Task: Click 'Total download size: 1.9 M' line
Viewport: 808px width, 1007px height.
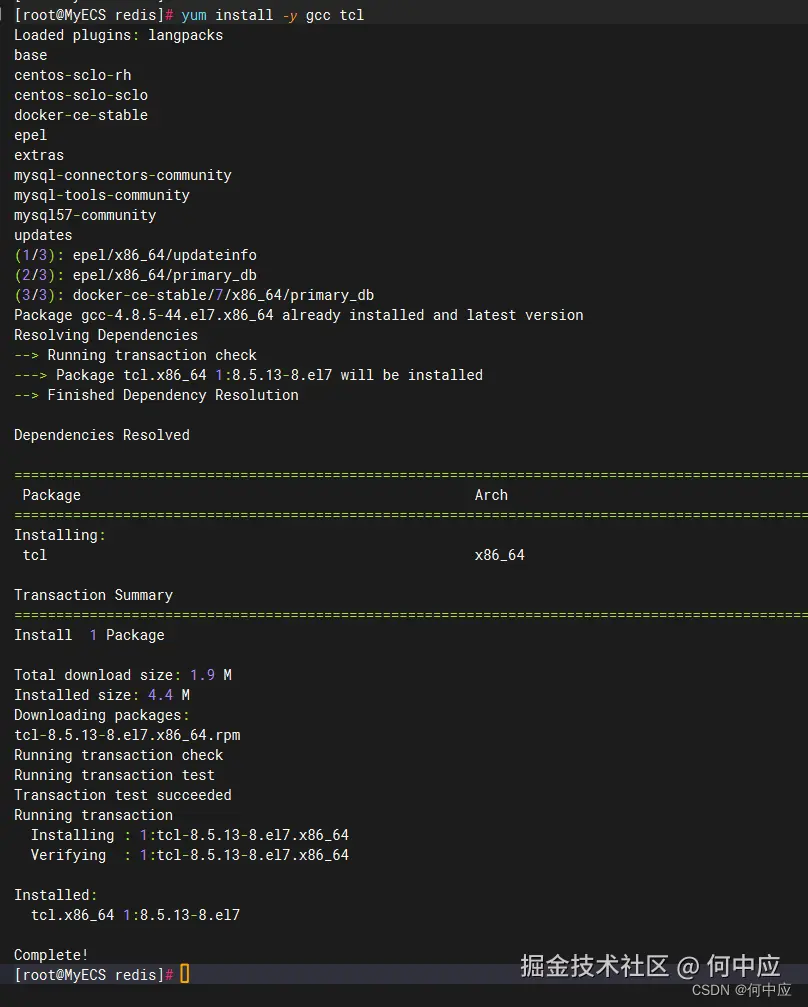Action: 123,674
